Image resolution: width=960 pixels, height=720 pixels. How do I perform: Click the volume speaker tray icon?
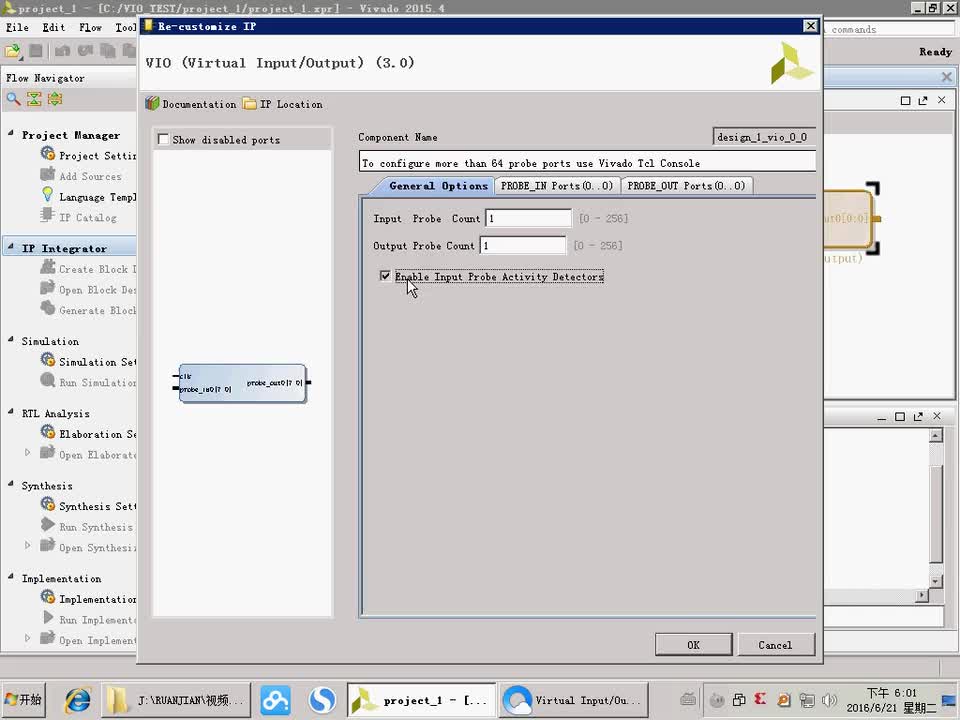(x=829, y=700)
